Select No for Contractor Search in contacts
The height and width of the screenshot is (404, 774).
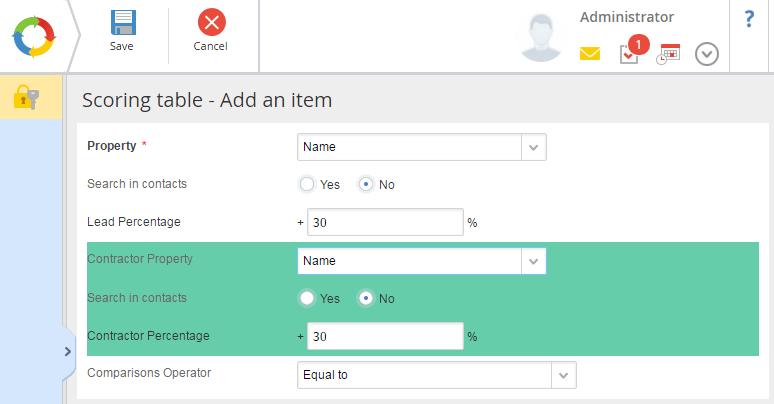(366, 298)
